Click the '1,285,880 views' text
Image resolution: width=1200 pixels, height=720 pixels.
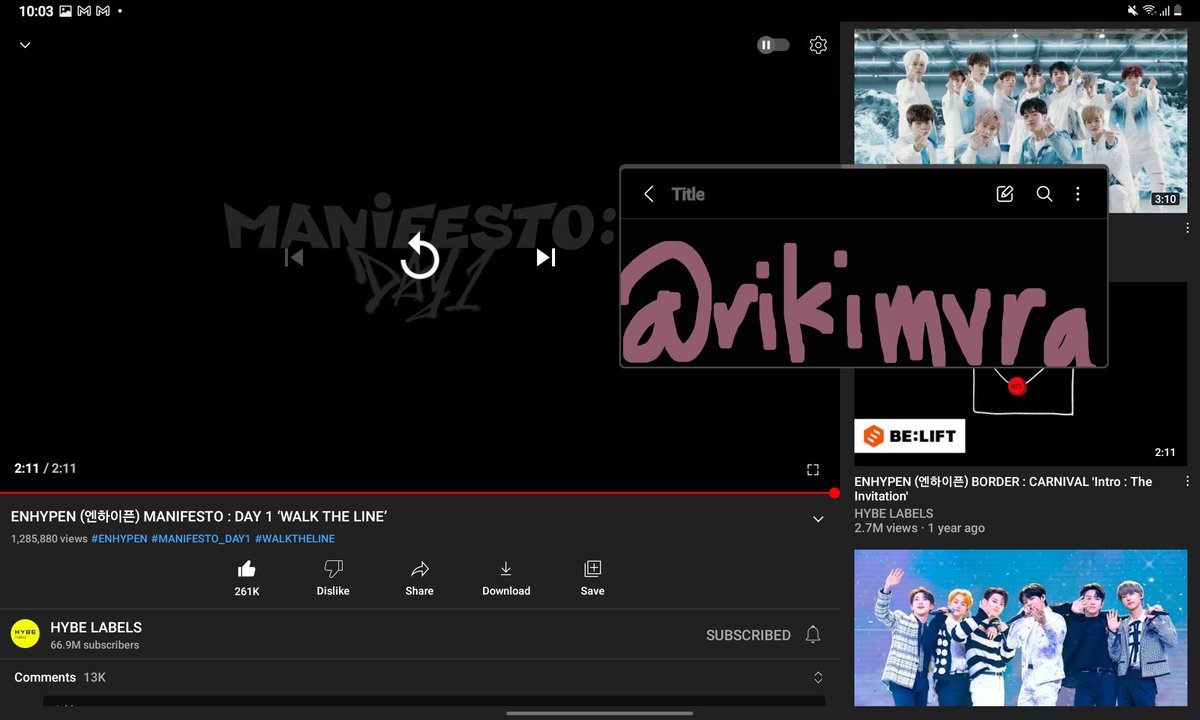49,539
